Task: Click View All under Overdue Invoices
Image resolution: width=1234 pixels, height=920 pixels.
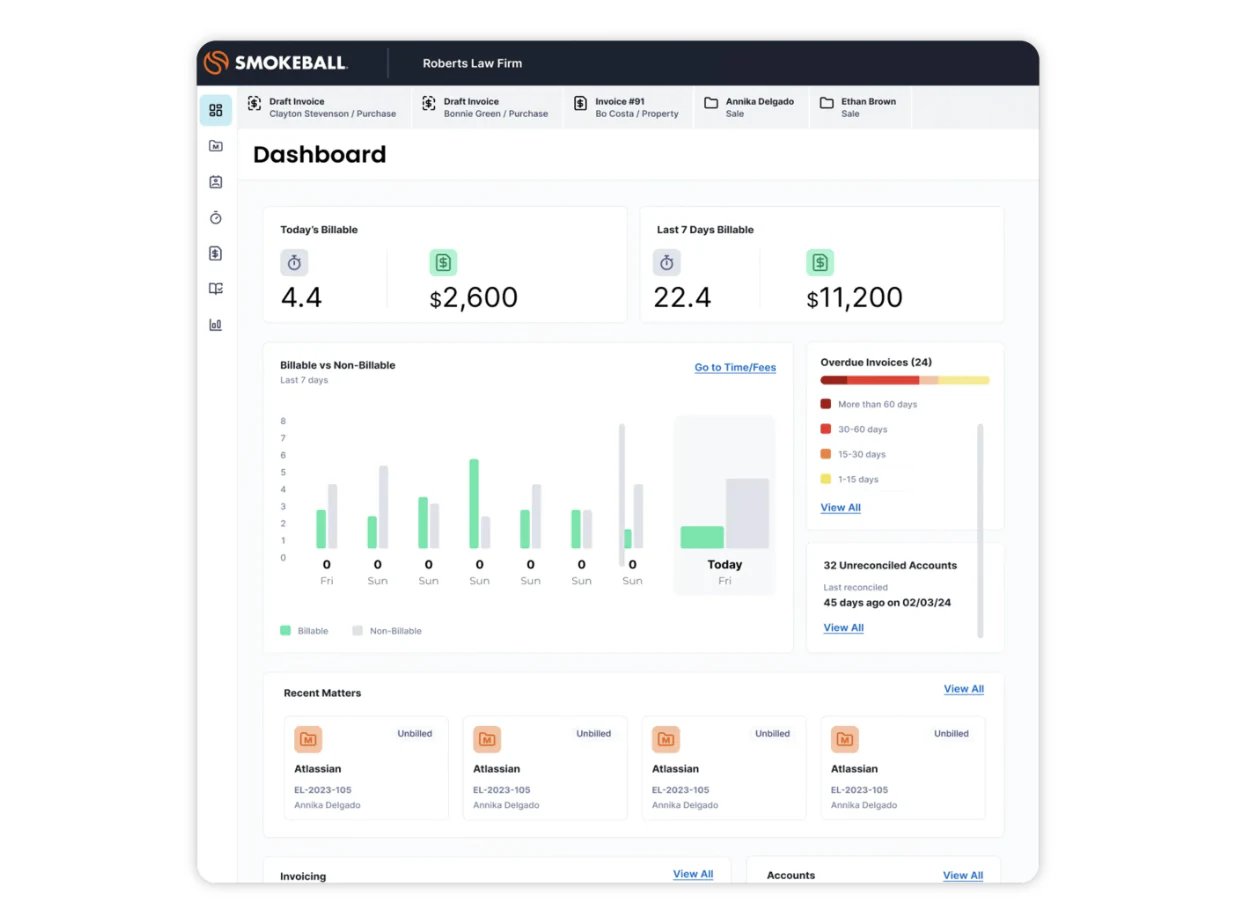Action: [841, 508]
